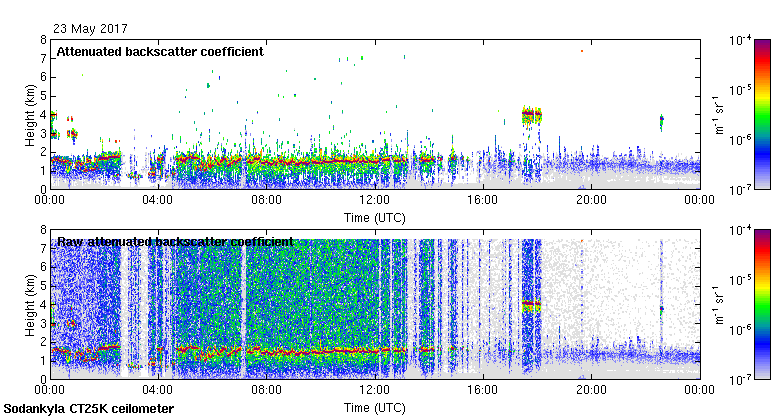Click the 04:00 tick label on the bottom plot
This screenshot has width=780, height=420.
click(x=158, y=390)
